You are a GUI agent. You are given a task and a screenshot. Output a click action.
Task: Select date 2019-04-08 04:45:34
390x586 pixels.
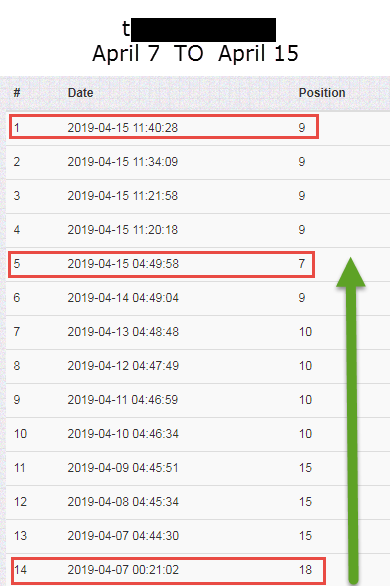123,502
